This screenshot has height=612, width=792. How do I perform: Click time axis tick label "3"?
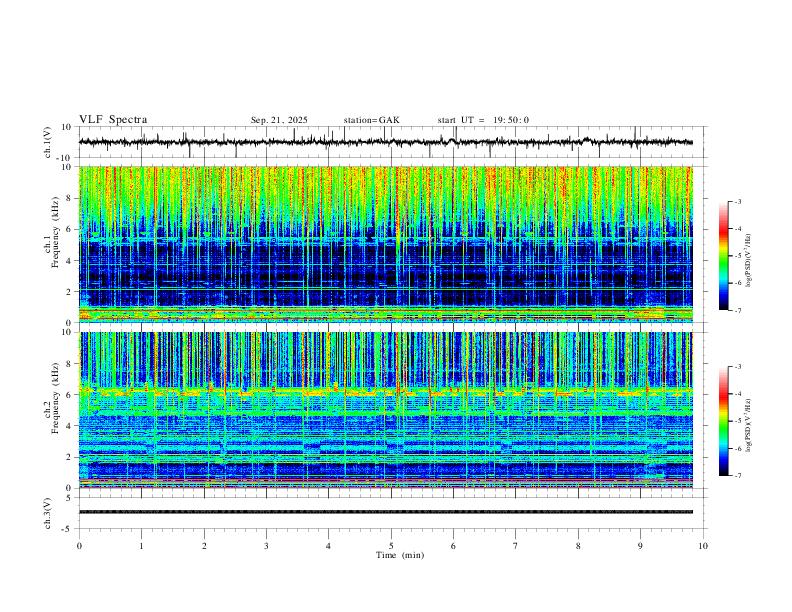pos(266,546)
